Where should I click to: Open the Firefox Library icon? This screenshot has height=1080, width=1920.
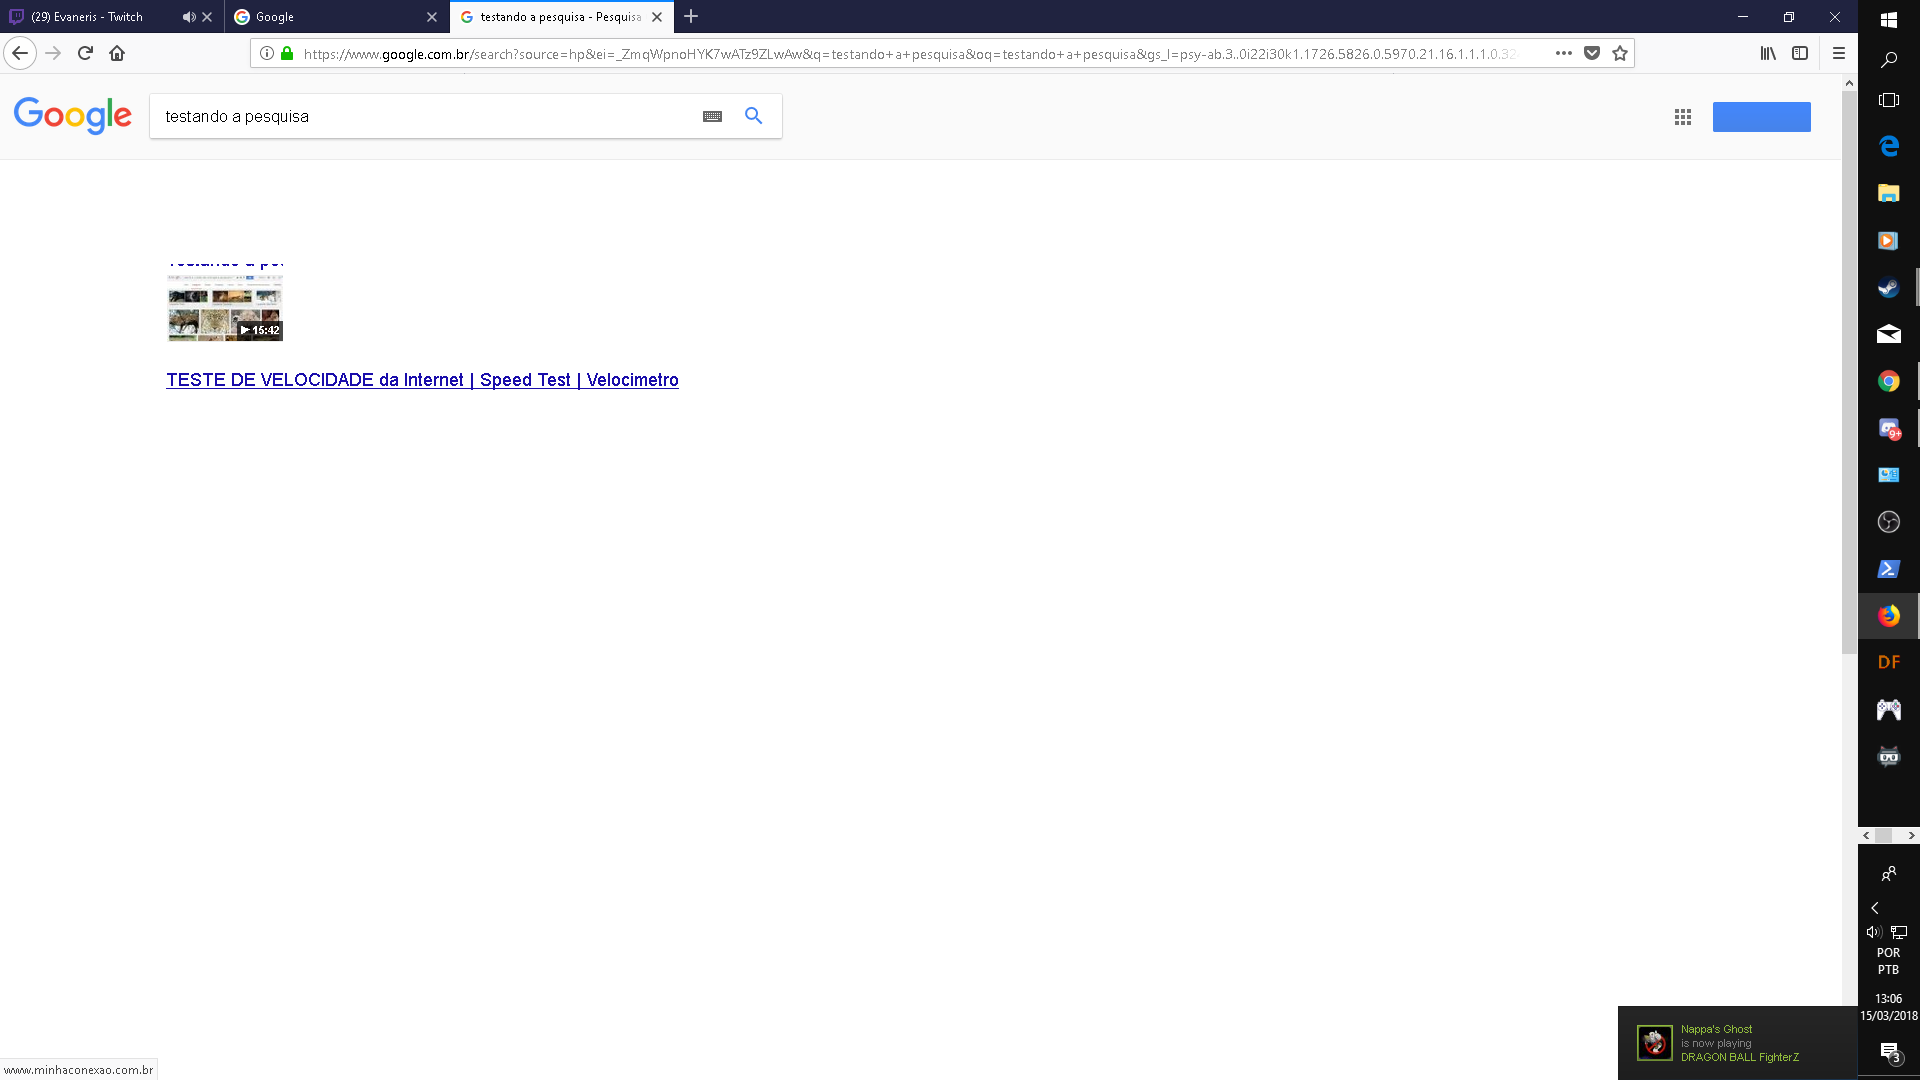[x=1768, y=53]
